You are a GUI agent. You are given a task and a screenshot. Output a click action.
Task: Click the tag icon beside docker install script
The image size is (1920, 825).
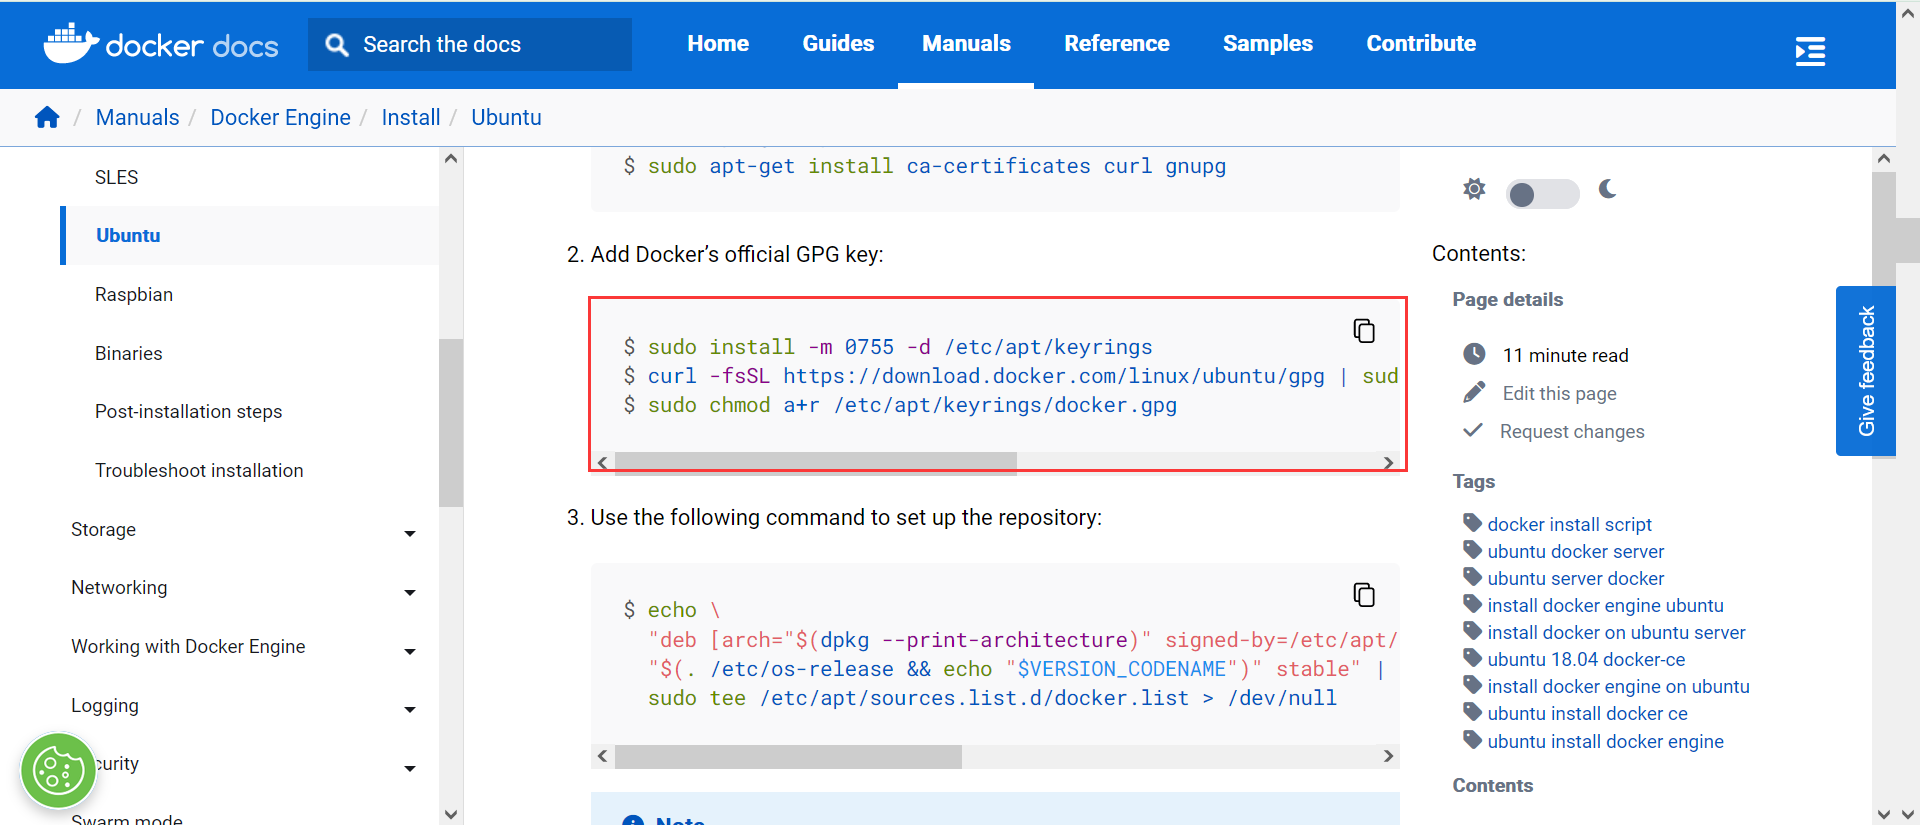1472,522
